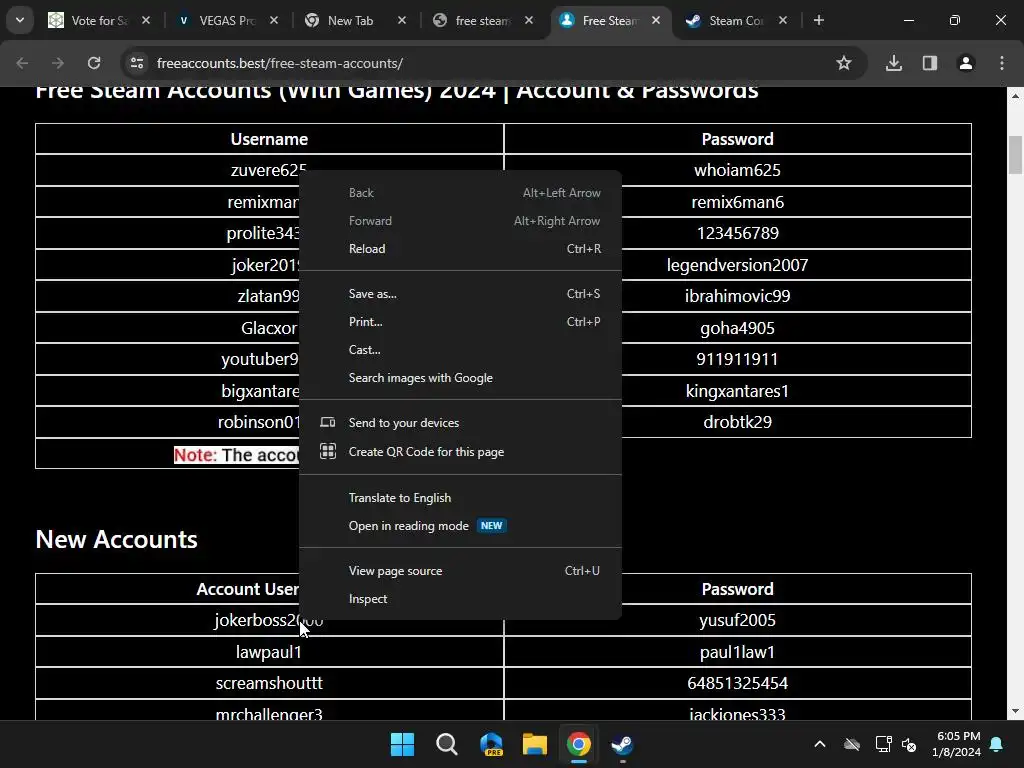Open the Windows Start menu

coord(402,744)
